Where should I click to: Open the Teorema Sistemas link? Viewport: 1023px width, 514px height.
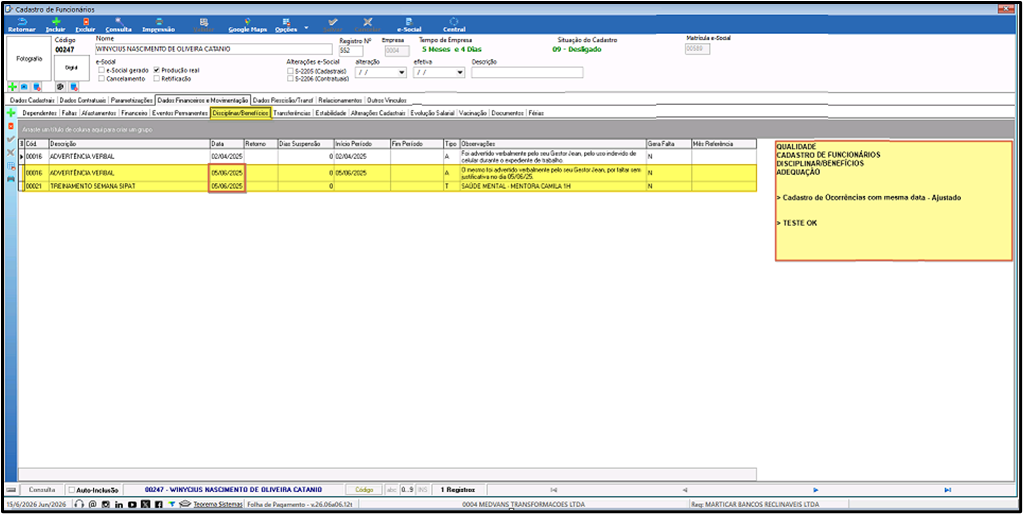(x=217, y=504)
